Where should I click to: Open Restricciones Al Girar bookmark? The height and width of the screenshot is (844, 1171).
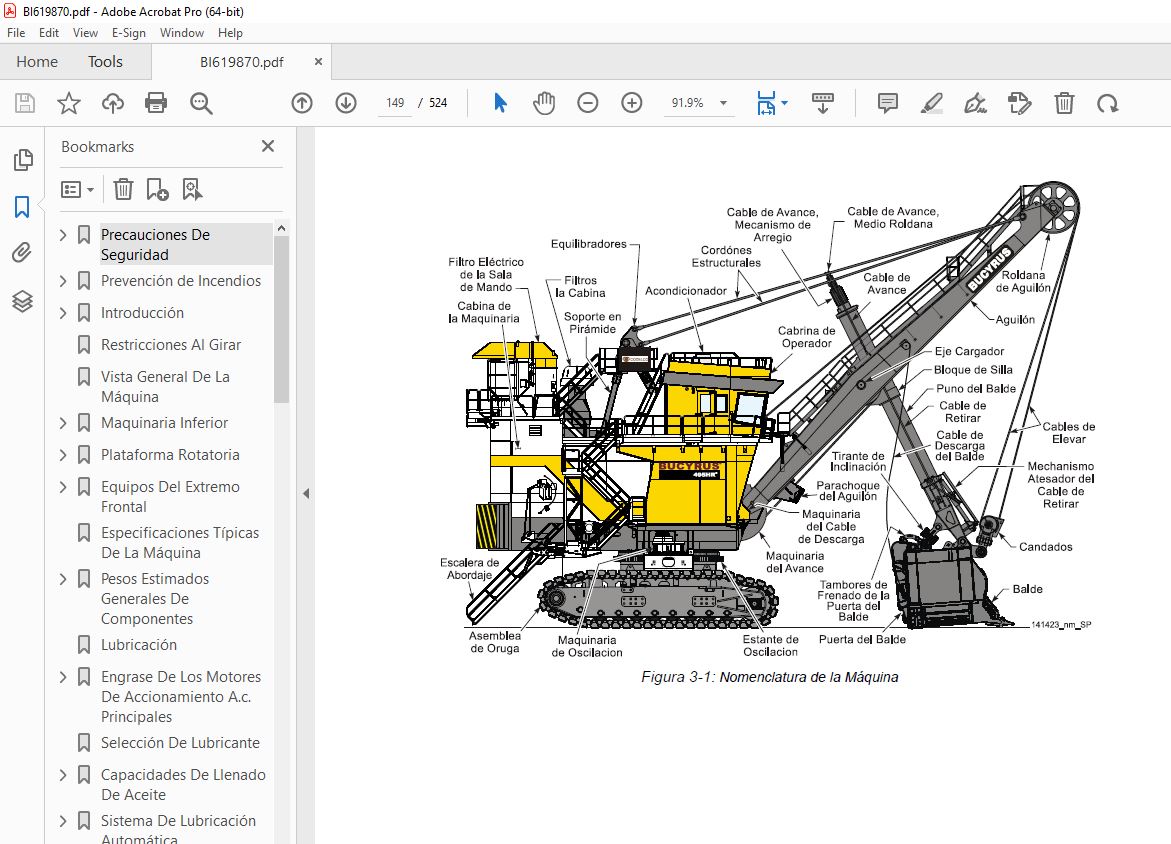tap(171, 345)
